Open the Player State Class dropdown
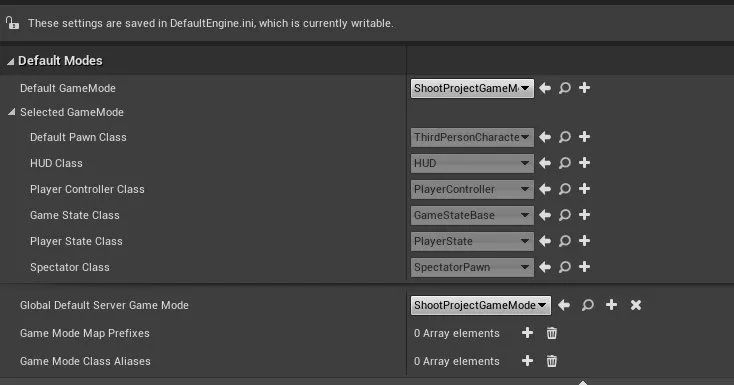Screen dimensions: 734x385 point(472,241)
